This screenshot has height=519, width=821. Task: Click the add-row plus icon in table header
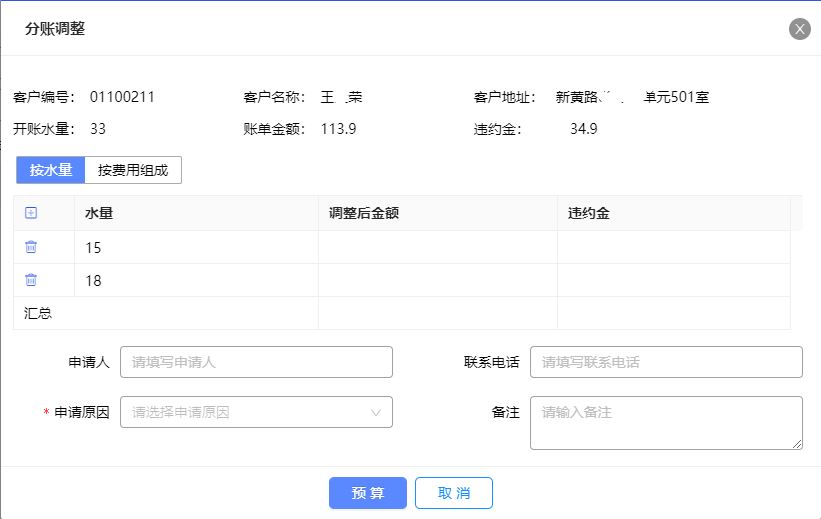click(x=31, y=213)
